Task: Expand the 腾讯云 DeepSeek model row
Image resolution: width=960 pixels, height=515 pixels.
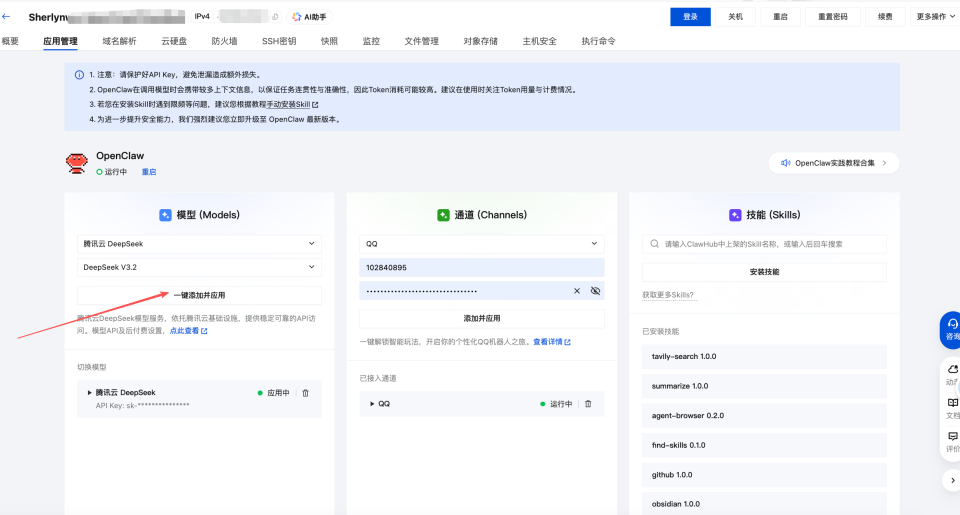Action: point(89,393)
